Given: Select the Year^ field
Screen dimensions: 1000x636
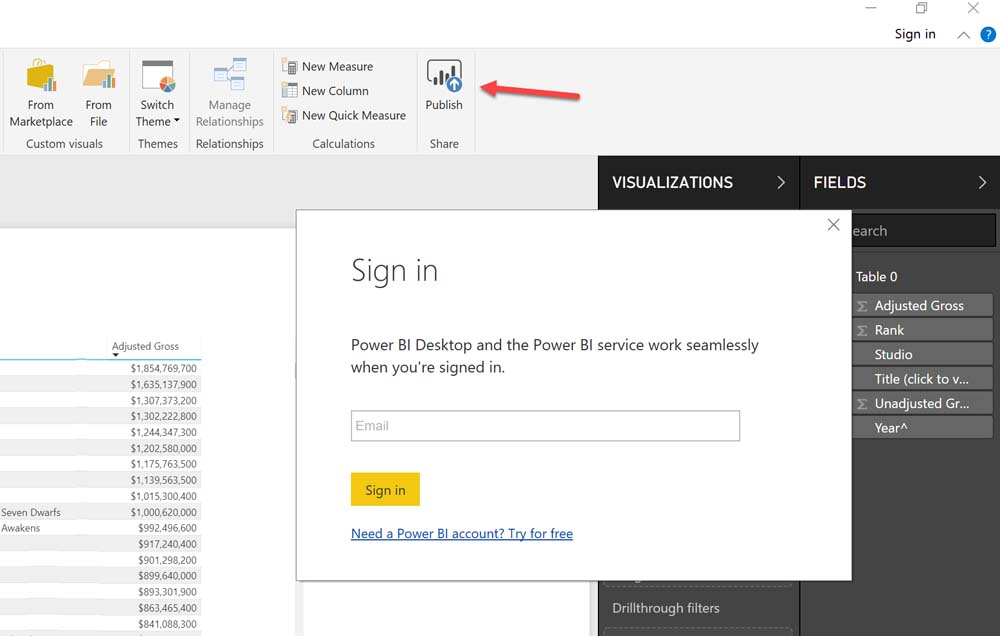Looking at the screenshot, I should [922, 427].
